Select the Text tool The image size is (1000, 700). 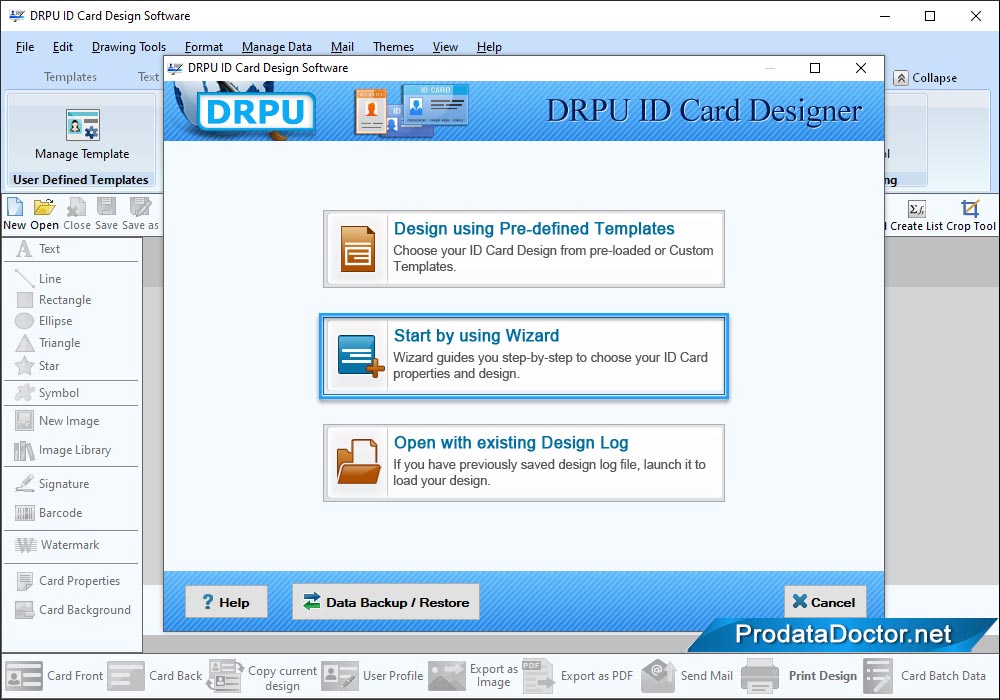coord(38,249)
